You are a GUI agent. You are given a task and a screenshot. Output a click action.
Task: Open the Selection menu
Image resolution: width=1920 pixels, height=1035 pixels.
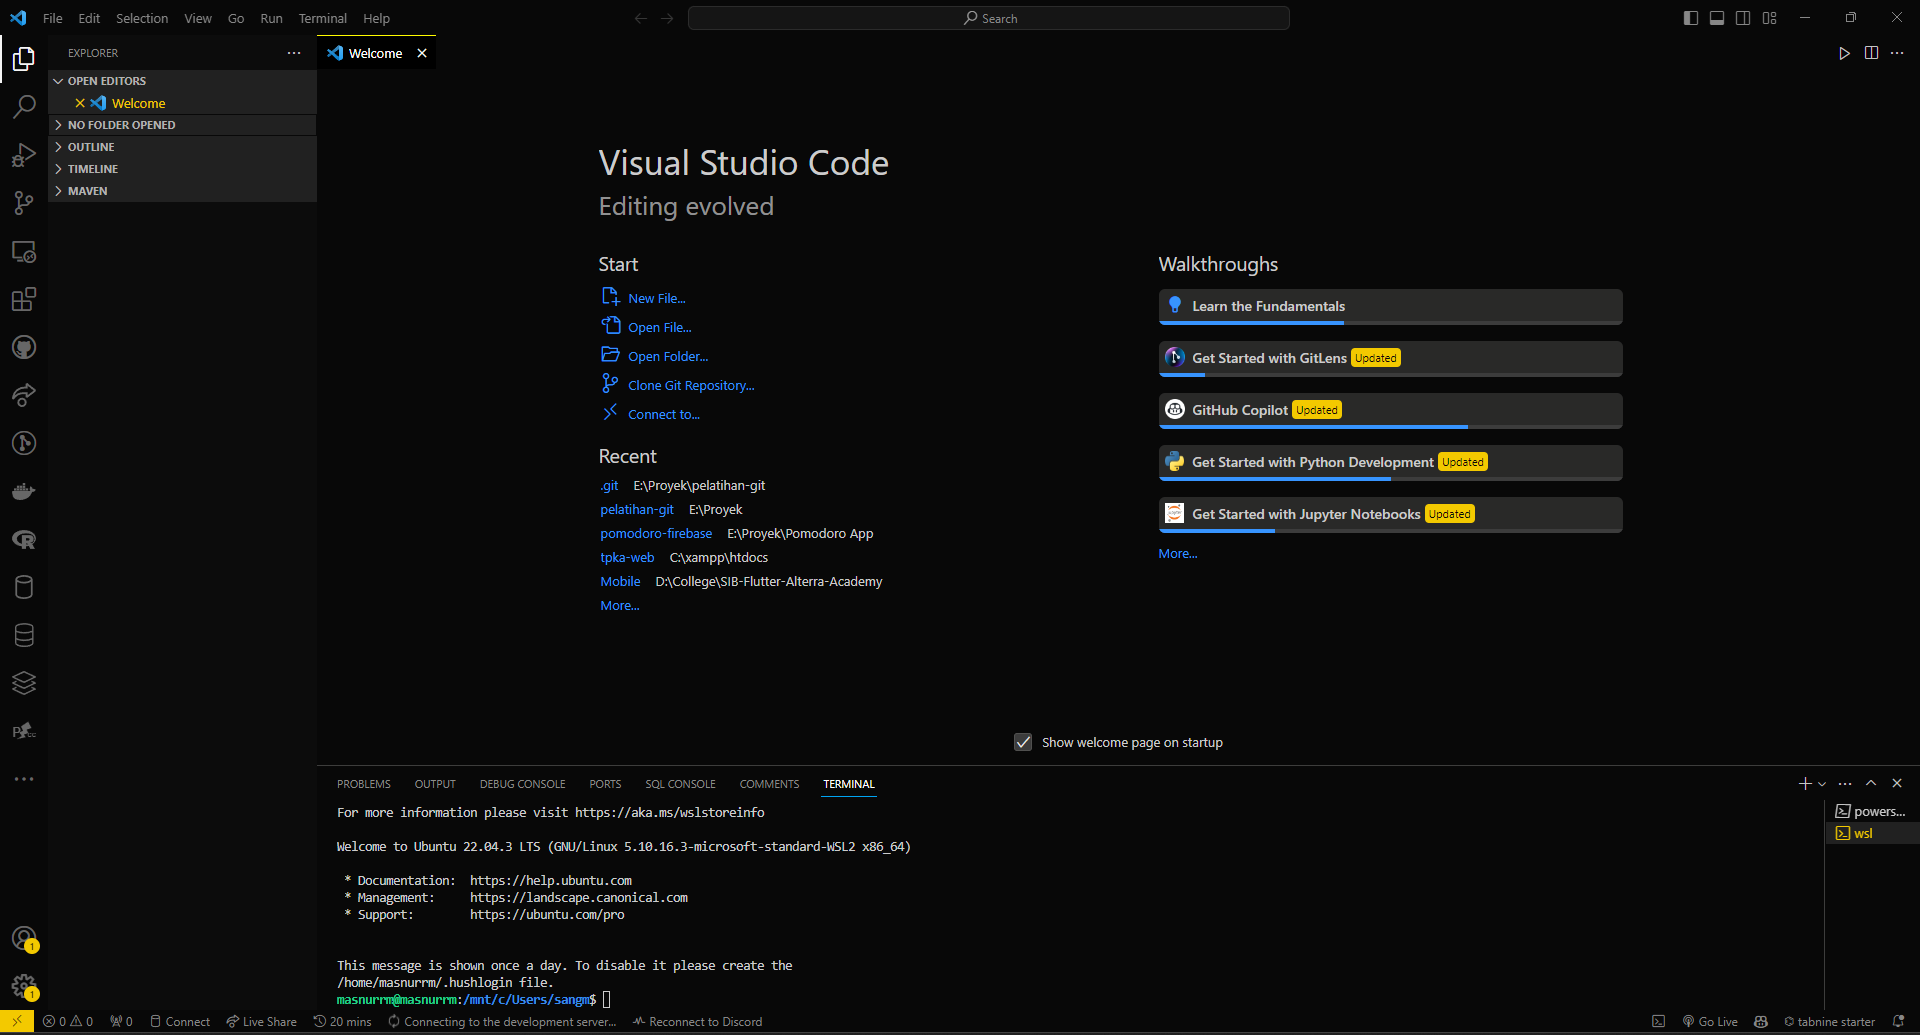click(x=142, y=18)
